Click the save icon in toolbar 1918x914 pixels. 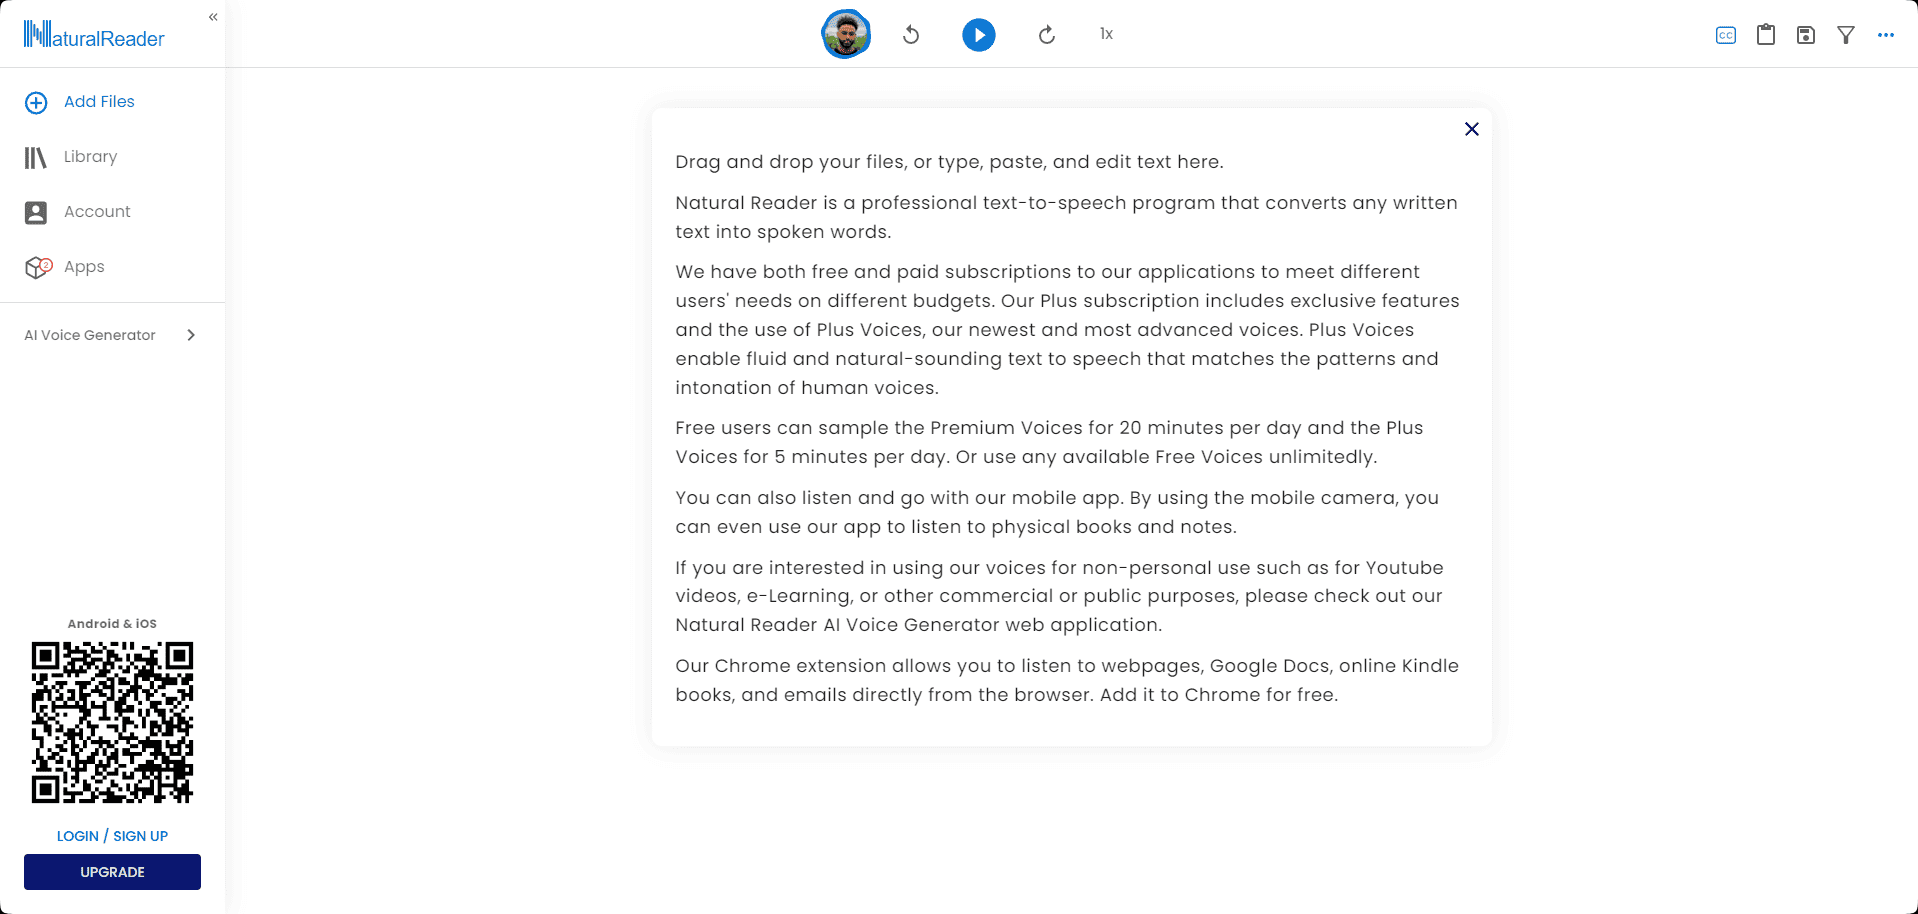1806,35
